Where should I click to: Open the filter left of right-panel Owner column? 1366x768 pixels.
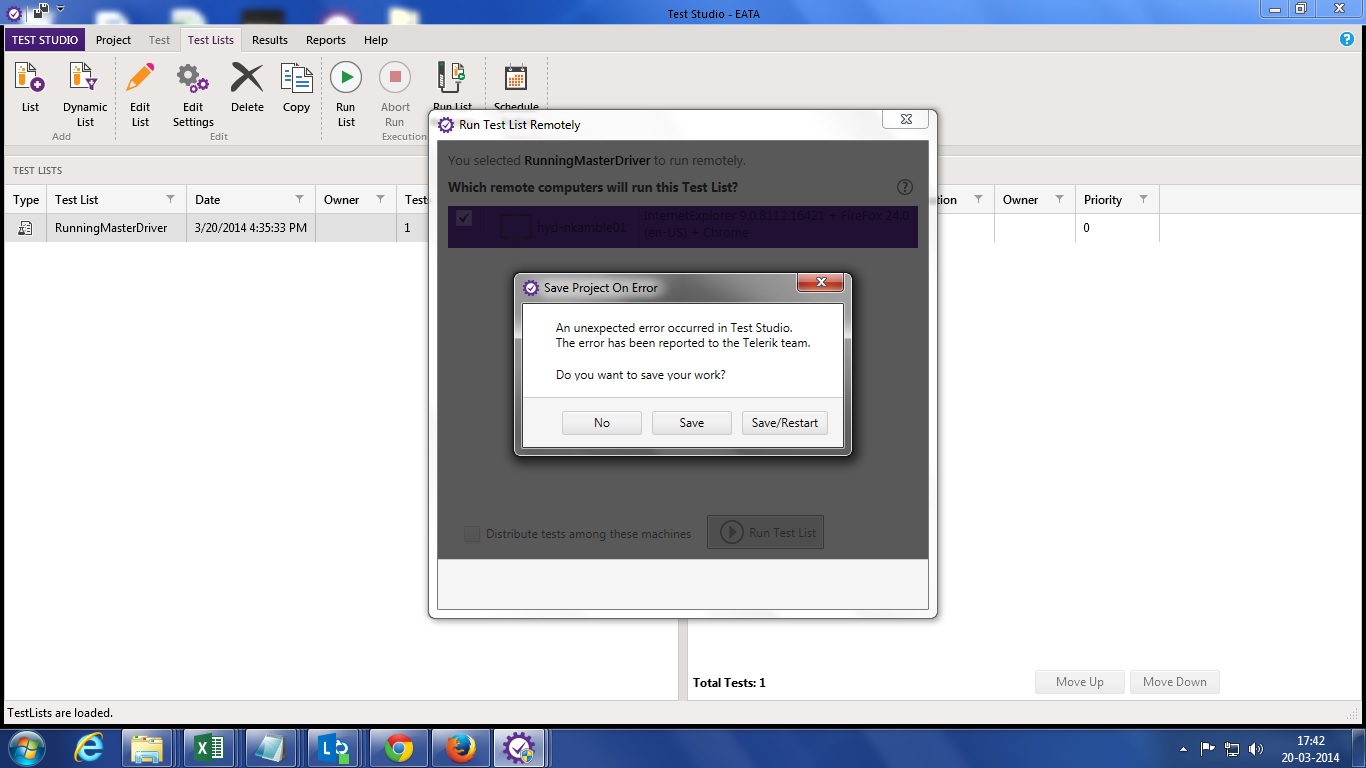978,199
